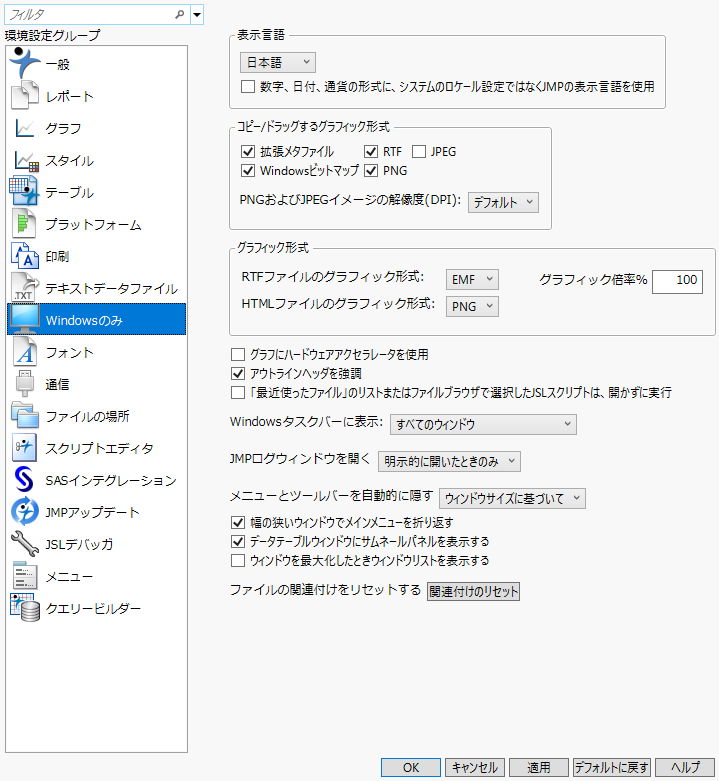This screenshot has height=781, width=719.
Task: Select the プラットフォーム icon
Action: point(24,224)
